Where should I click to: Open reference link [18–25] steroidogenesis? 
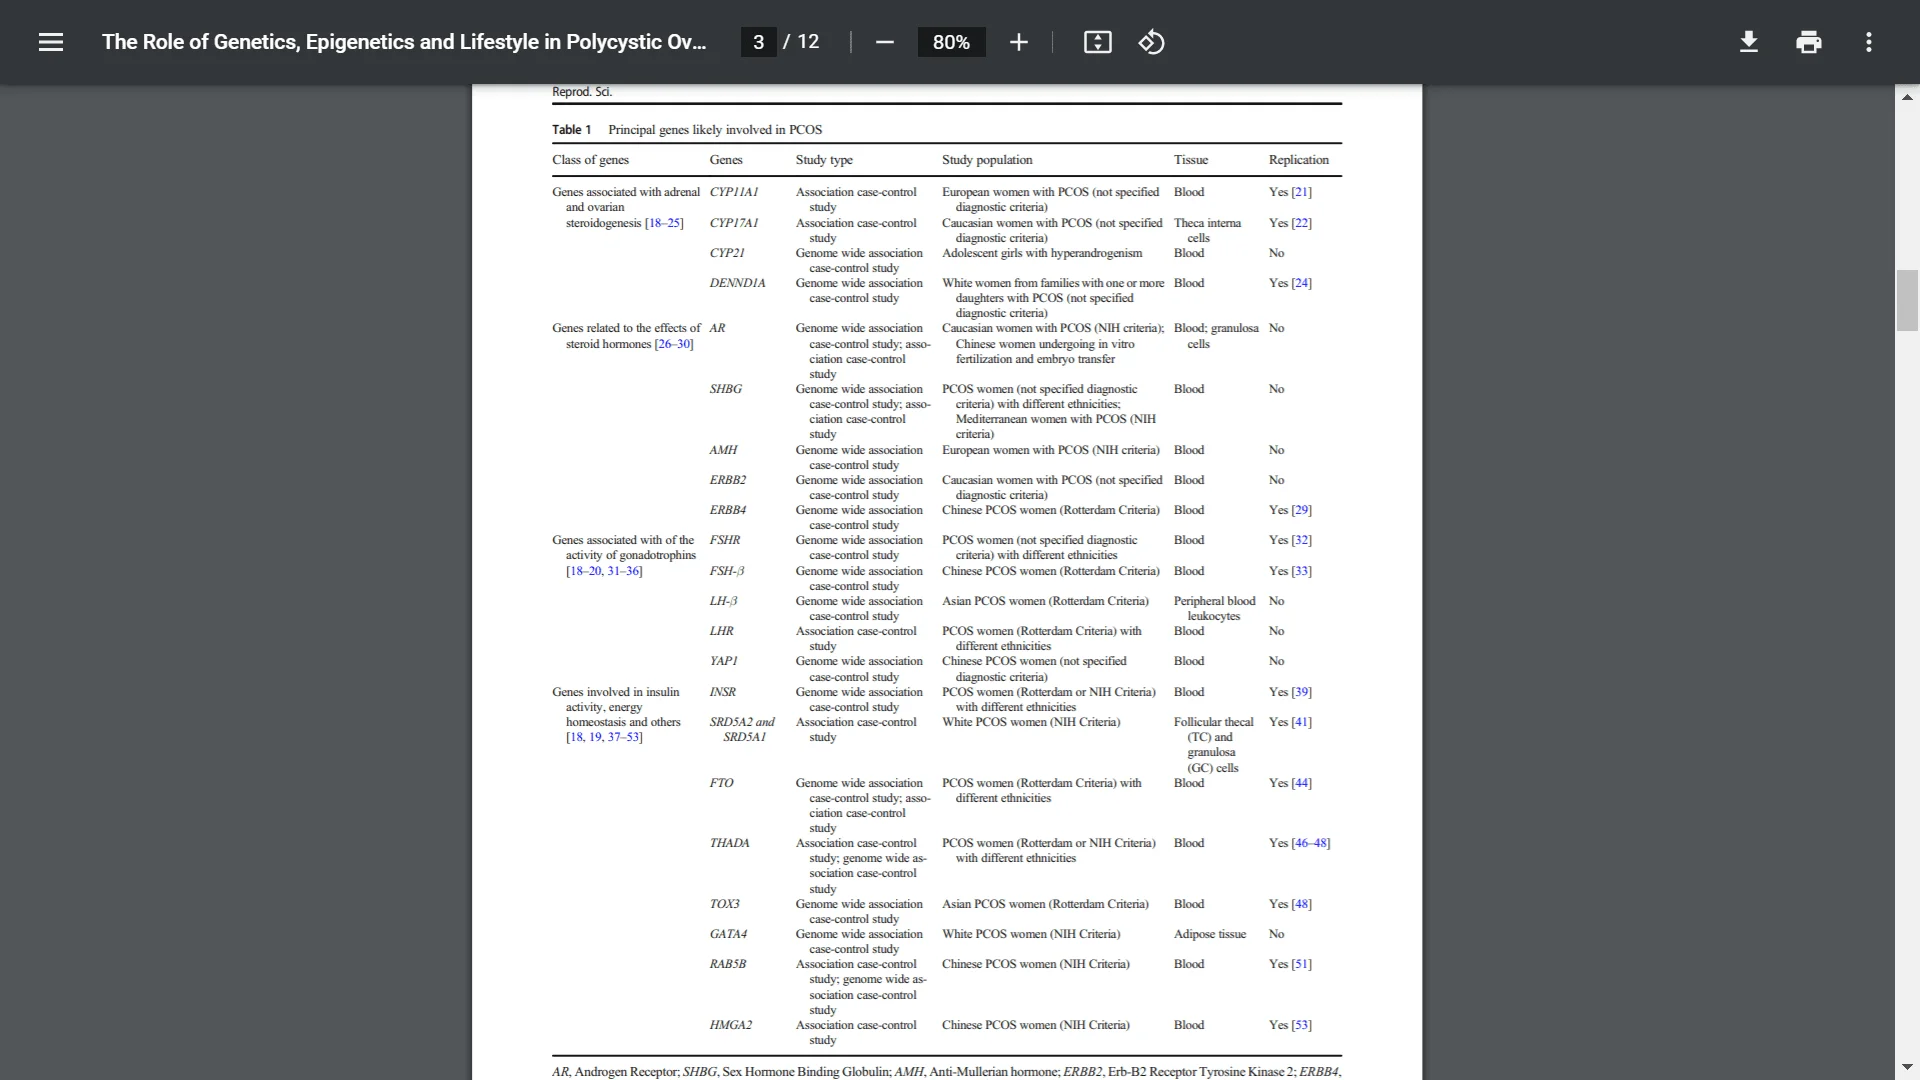(x=664, y=223)
